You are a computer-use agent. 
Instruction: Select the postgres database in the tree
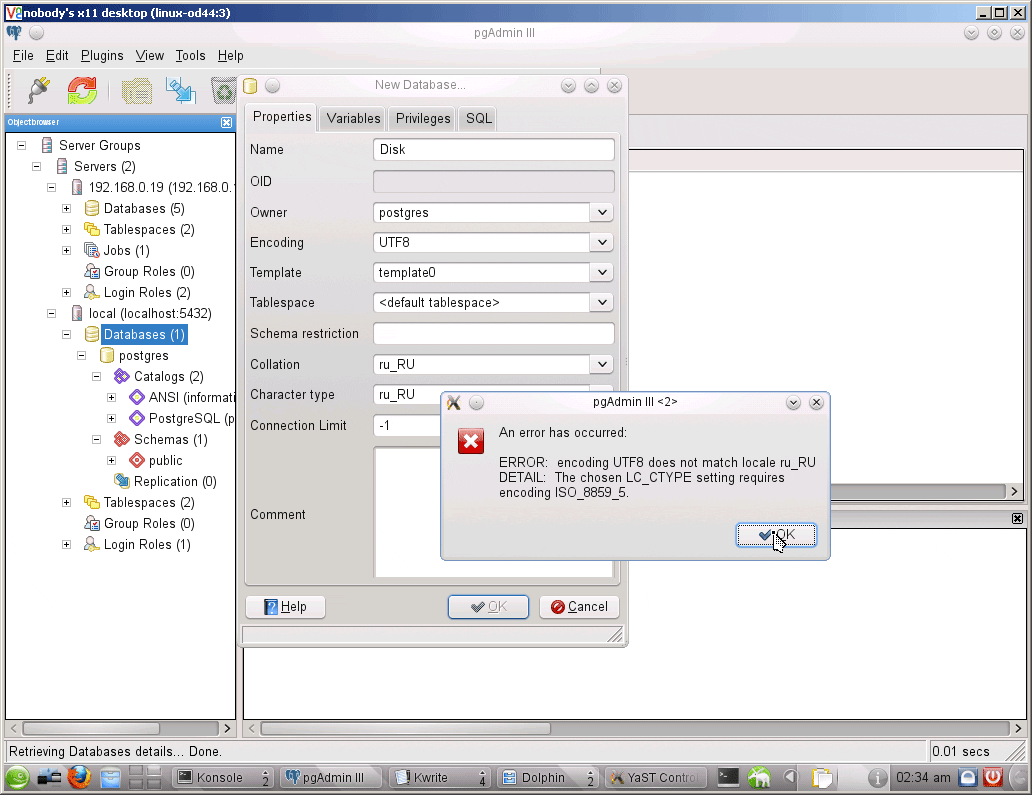tap(143, 356)
